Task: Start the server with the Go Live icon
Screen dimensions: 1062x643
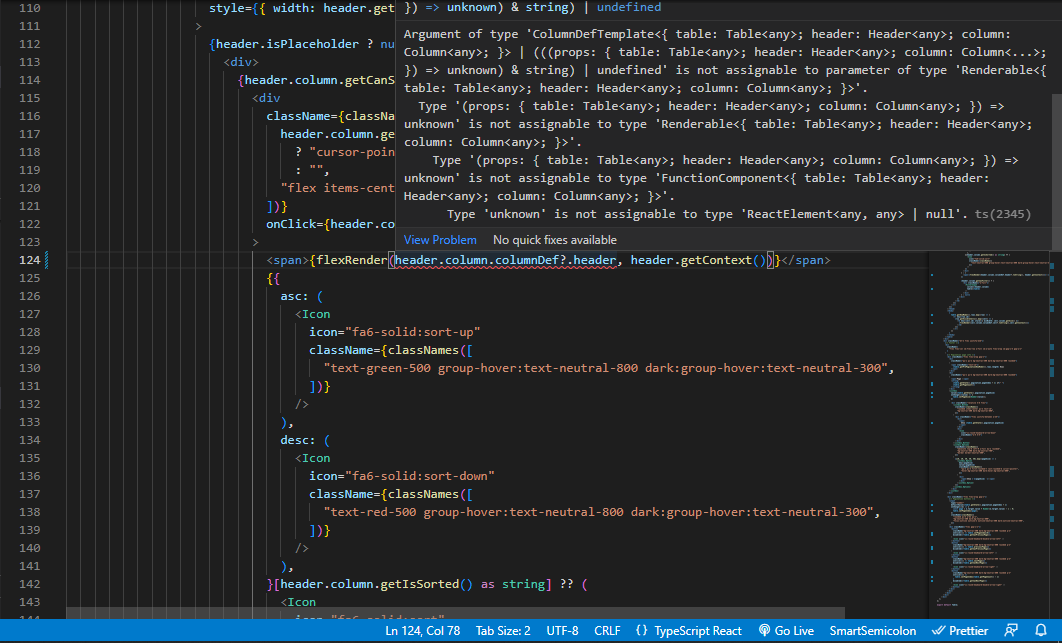Action: [x=786, y=630]
